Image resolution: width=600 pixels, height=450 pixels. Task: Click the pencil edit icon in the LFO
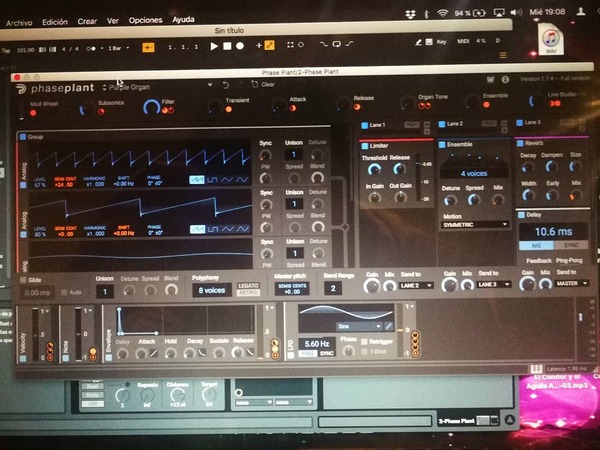[x=388, y=326]
